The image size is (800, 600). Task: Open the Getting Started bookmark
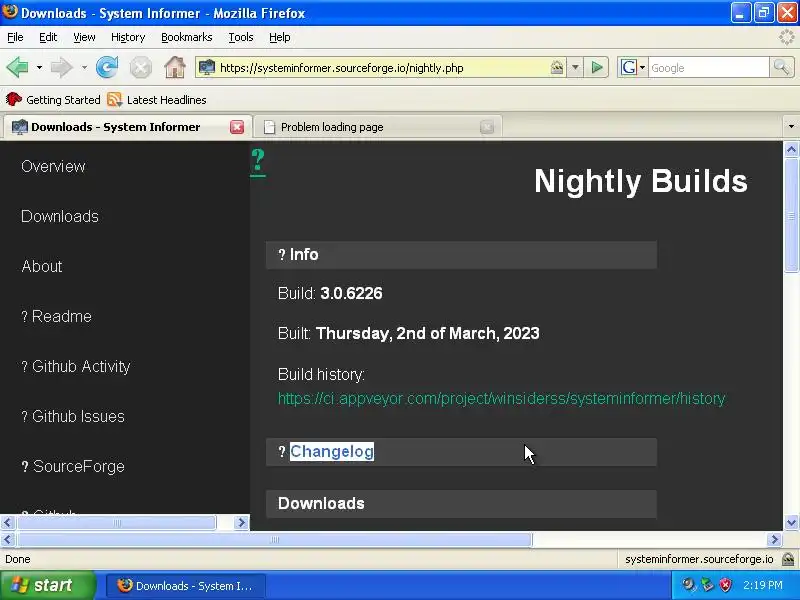[53, 99]
